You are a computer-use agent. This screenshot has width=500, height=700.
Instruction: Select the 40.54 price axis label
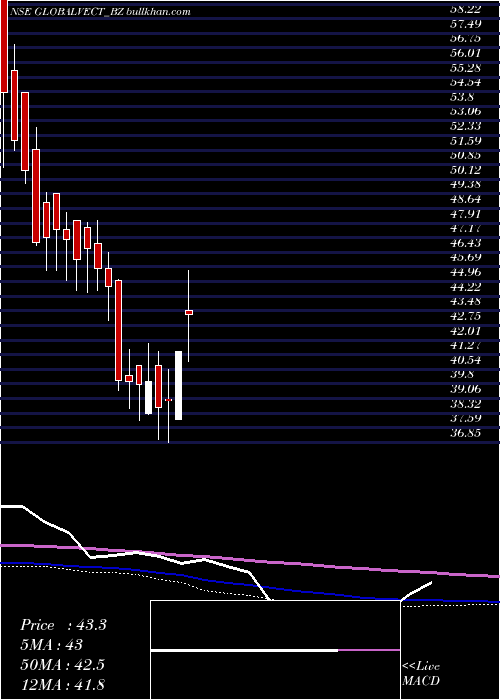[466, 360]
